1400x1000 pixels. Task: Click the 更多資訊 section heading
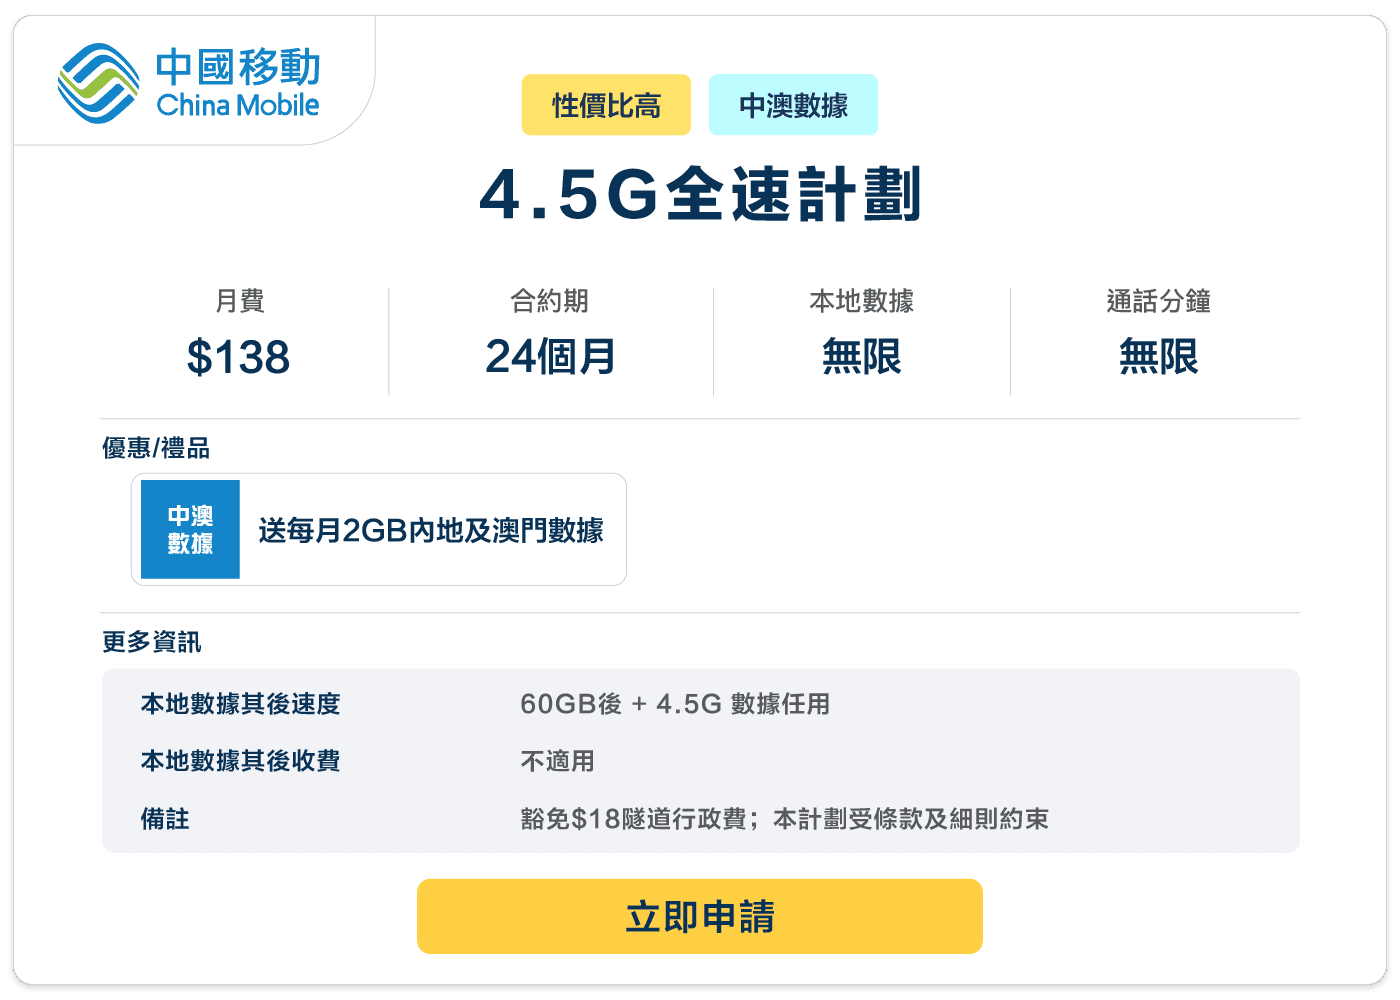pos(152,642)
